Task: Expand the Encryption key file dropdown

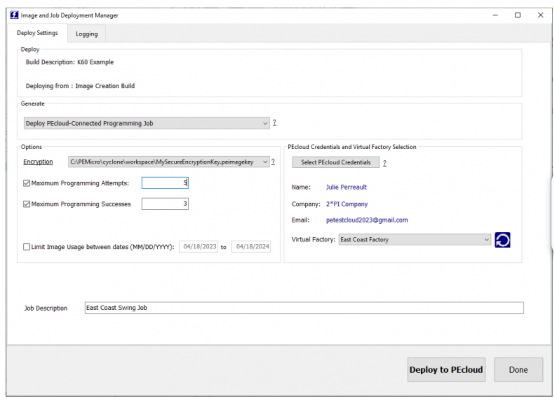Action: (169, 162)
